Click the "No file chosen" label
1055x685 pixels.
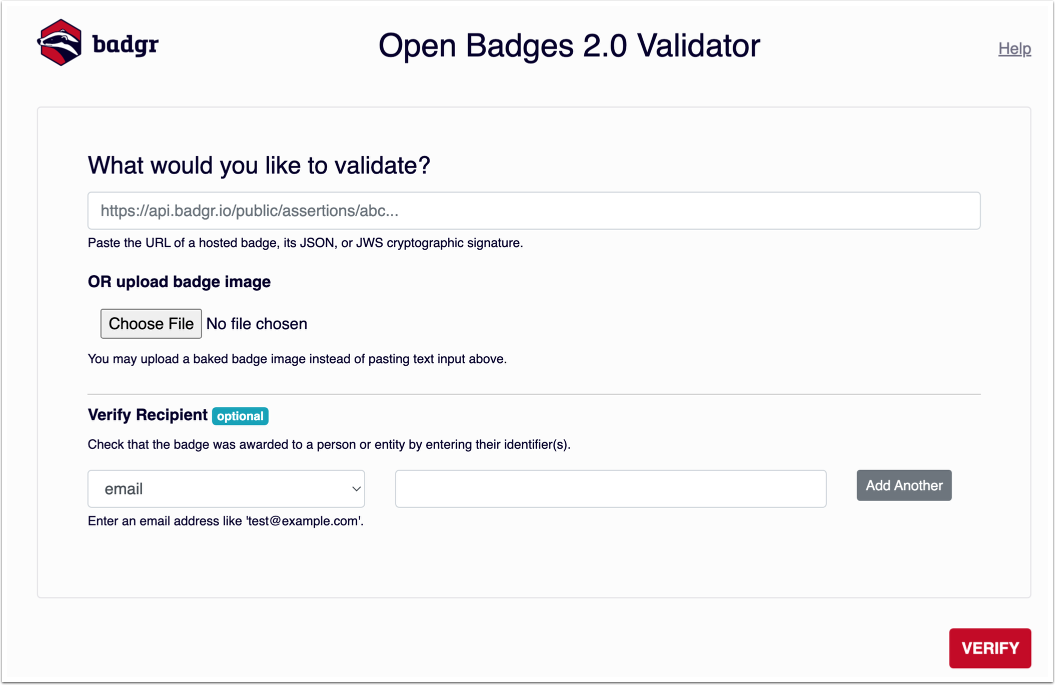pyautogui.click(x=257, y=323)
